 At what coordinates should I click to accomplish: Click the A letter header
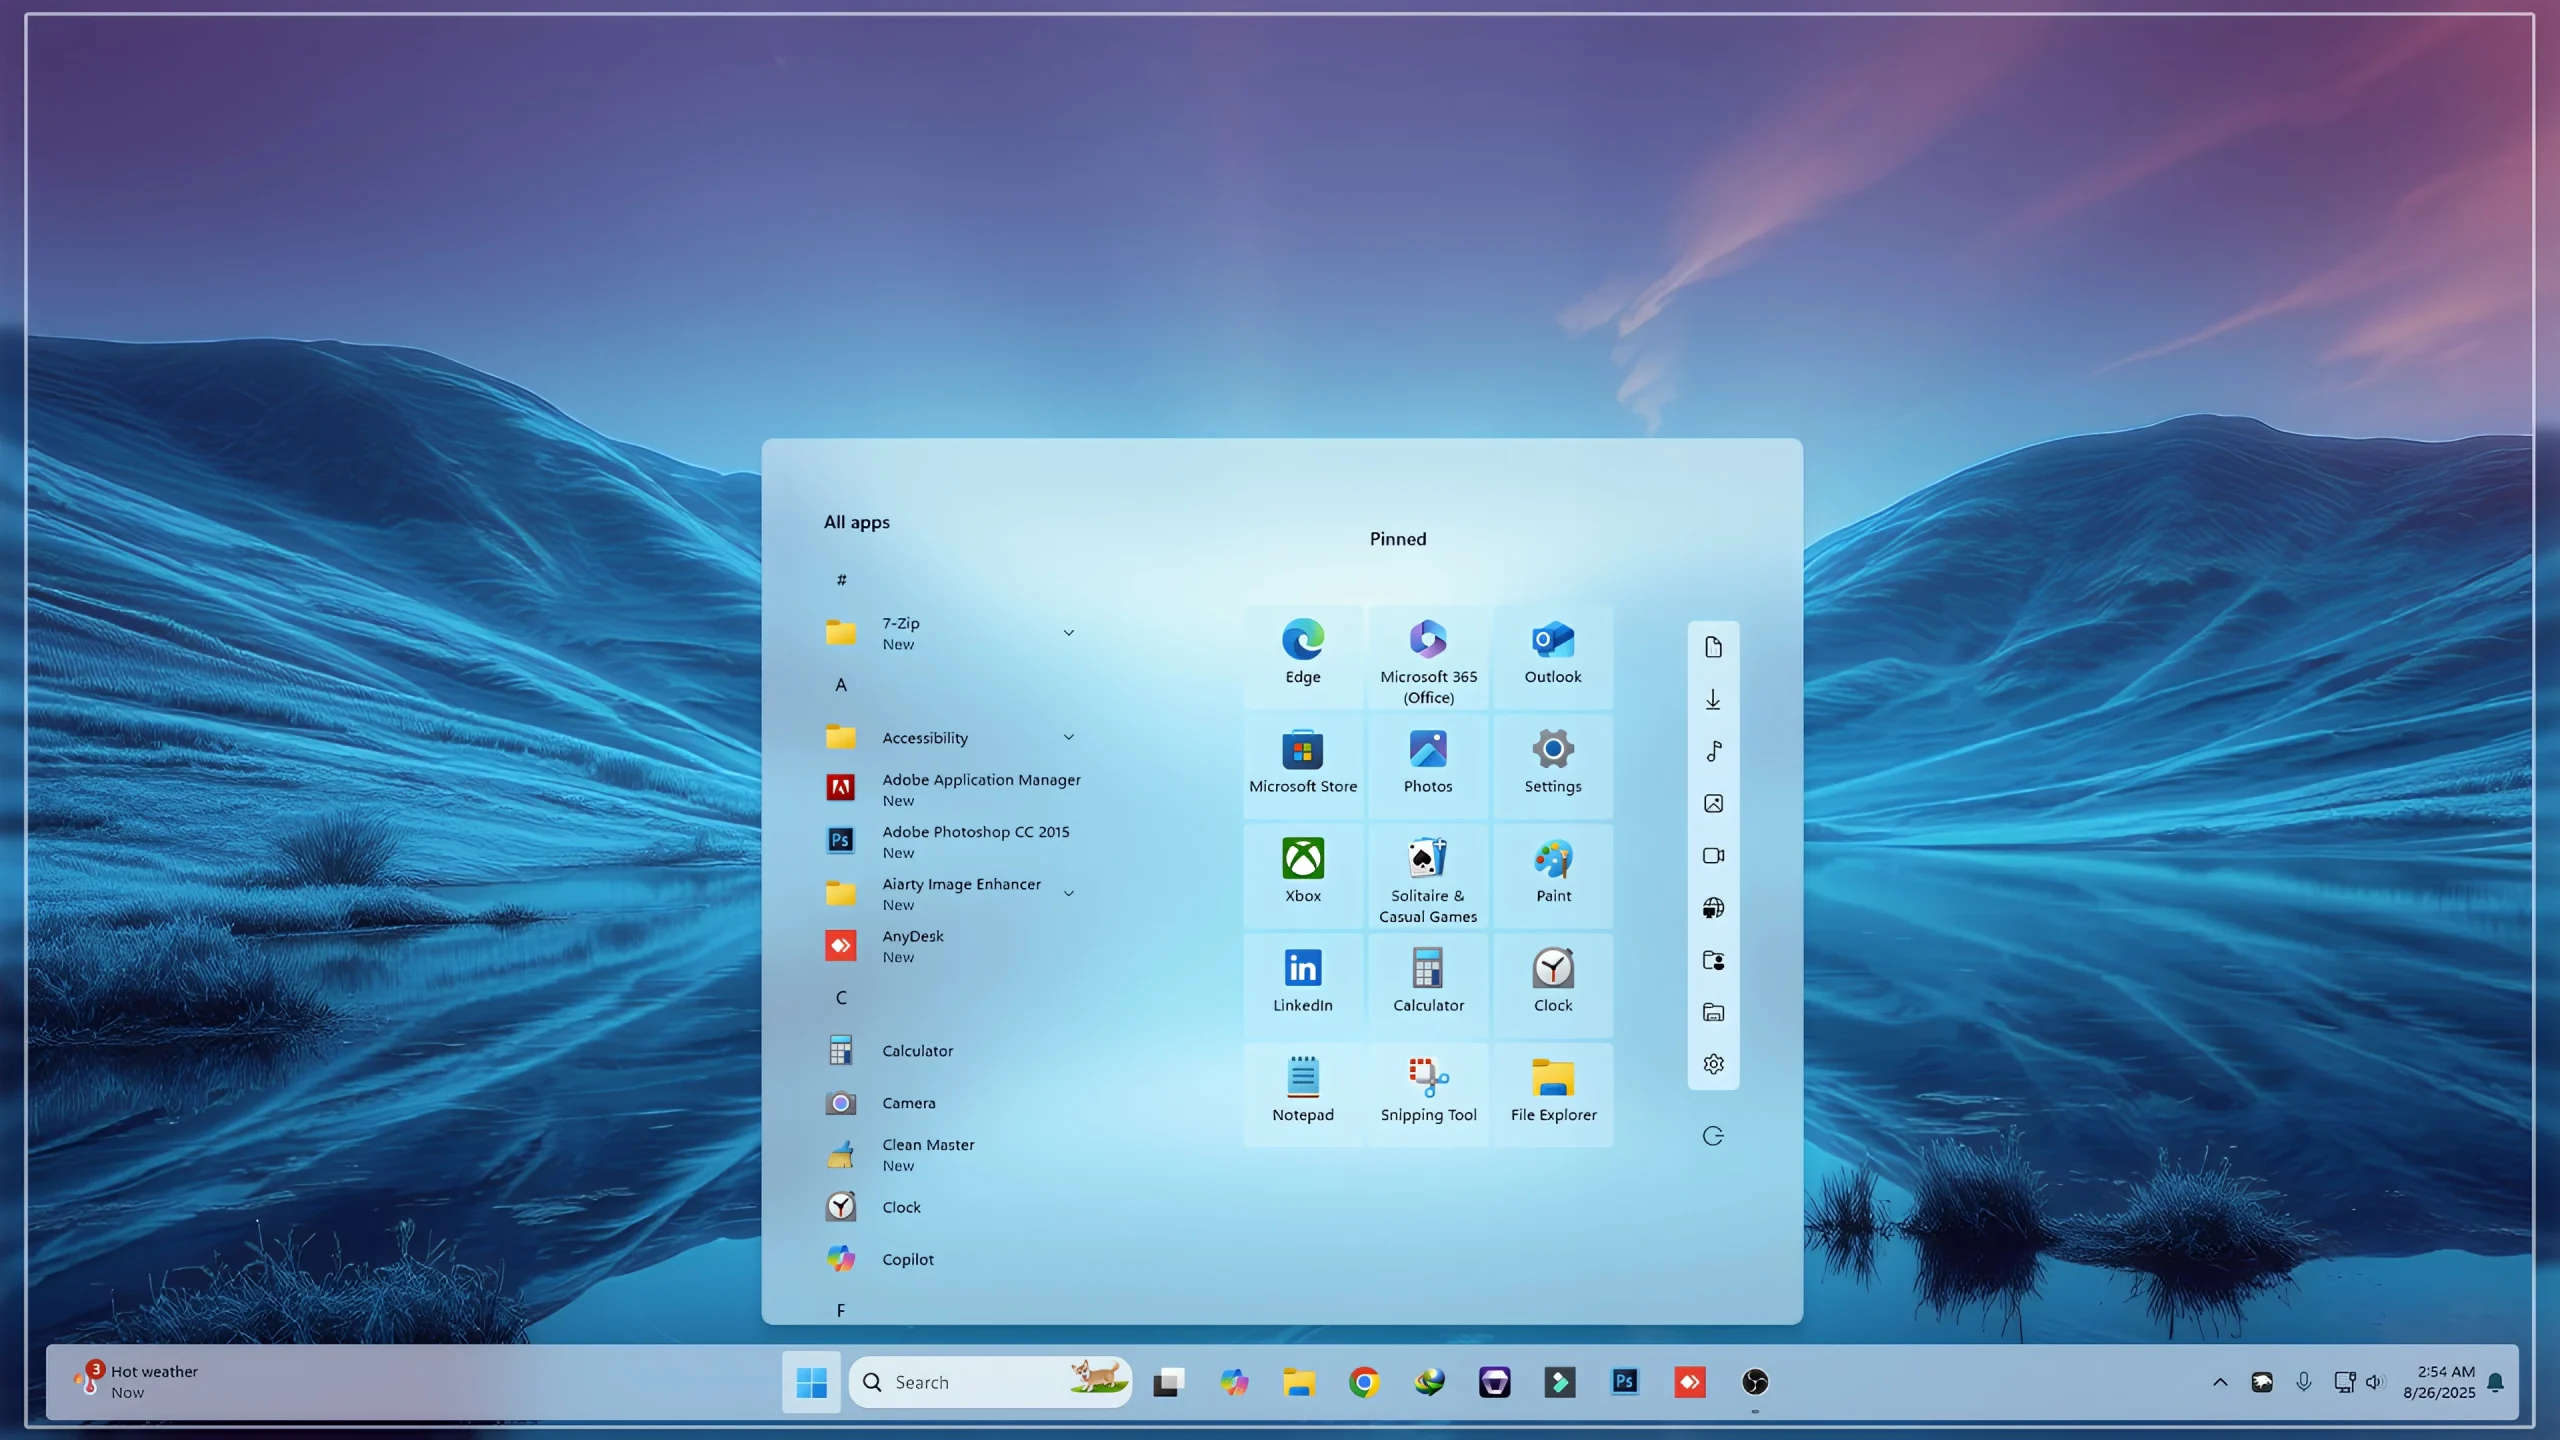(841, 685)
